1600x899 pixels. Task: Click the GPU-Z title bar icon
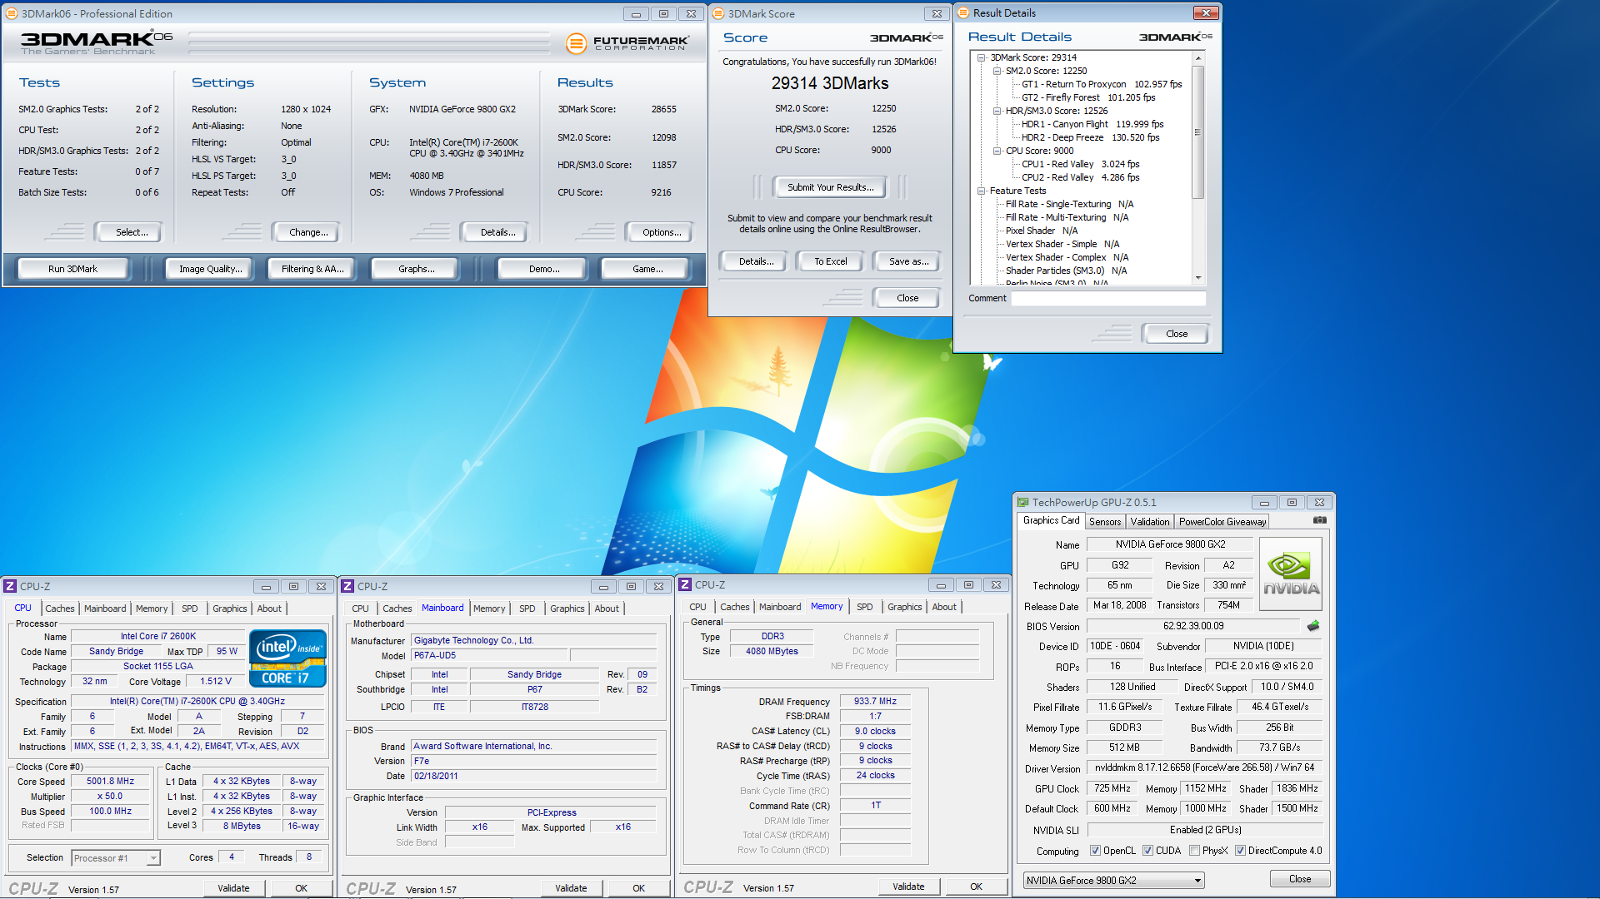coord(1023,502)
